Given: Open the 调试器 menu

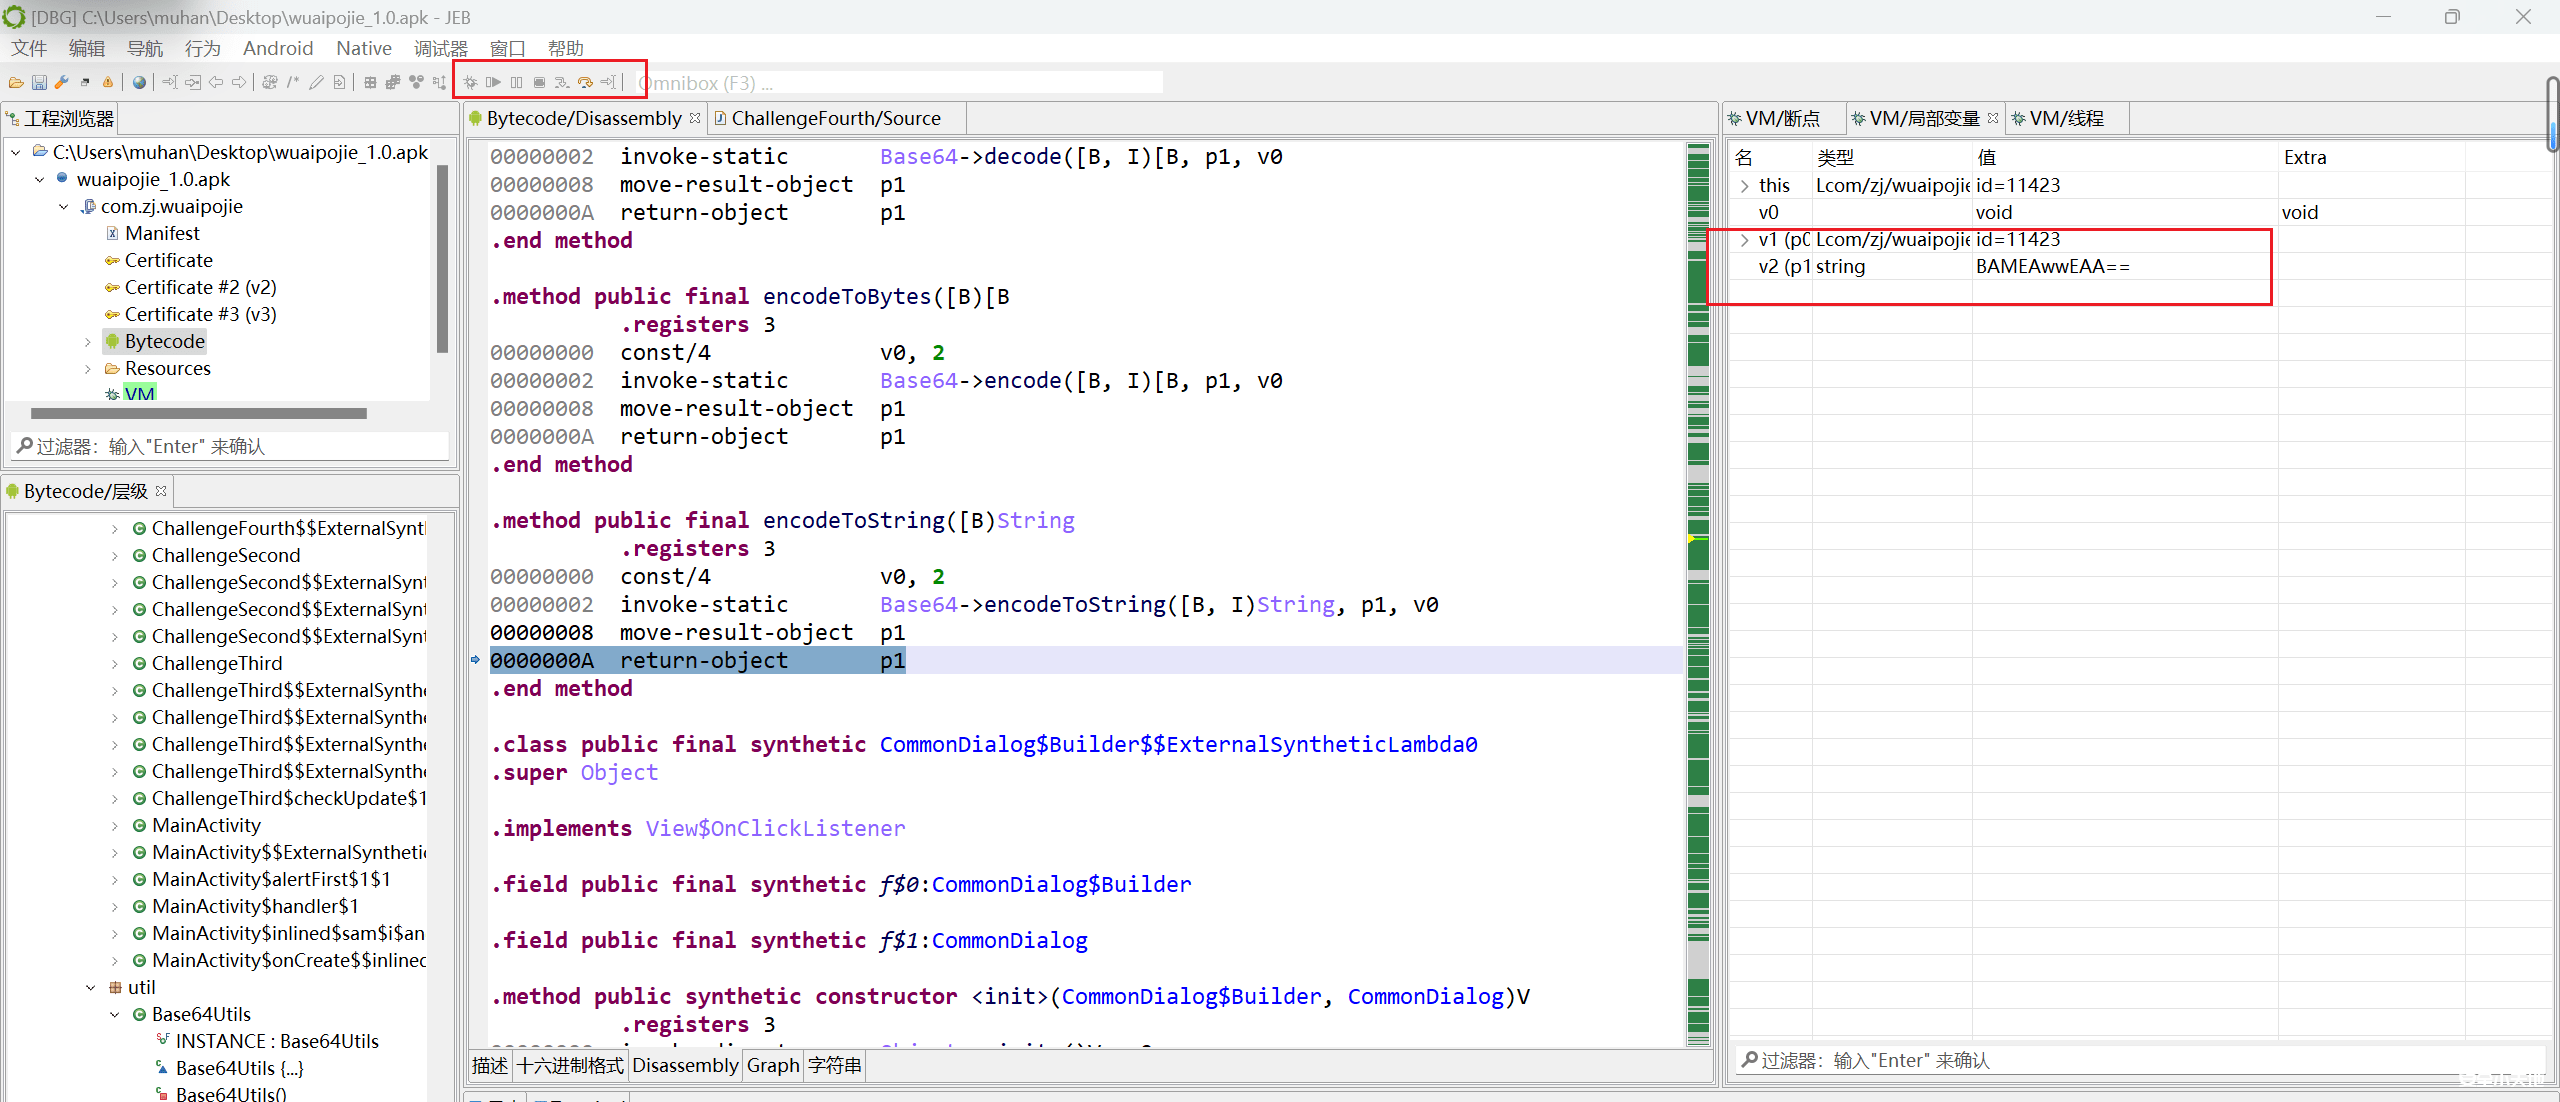Looking at the screenshot, I should (x=440, y=48).
